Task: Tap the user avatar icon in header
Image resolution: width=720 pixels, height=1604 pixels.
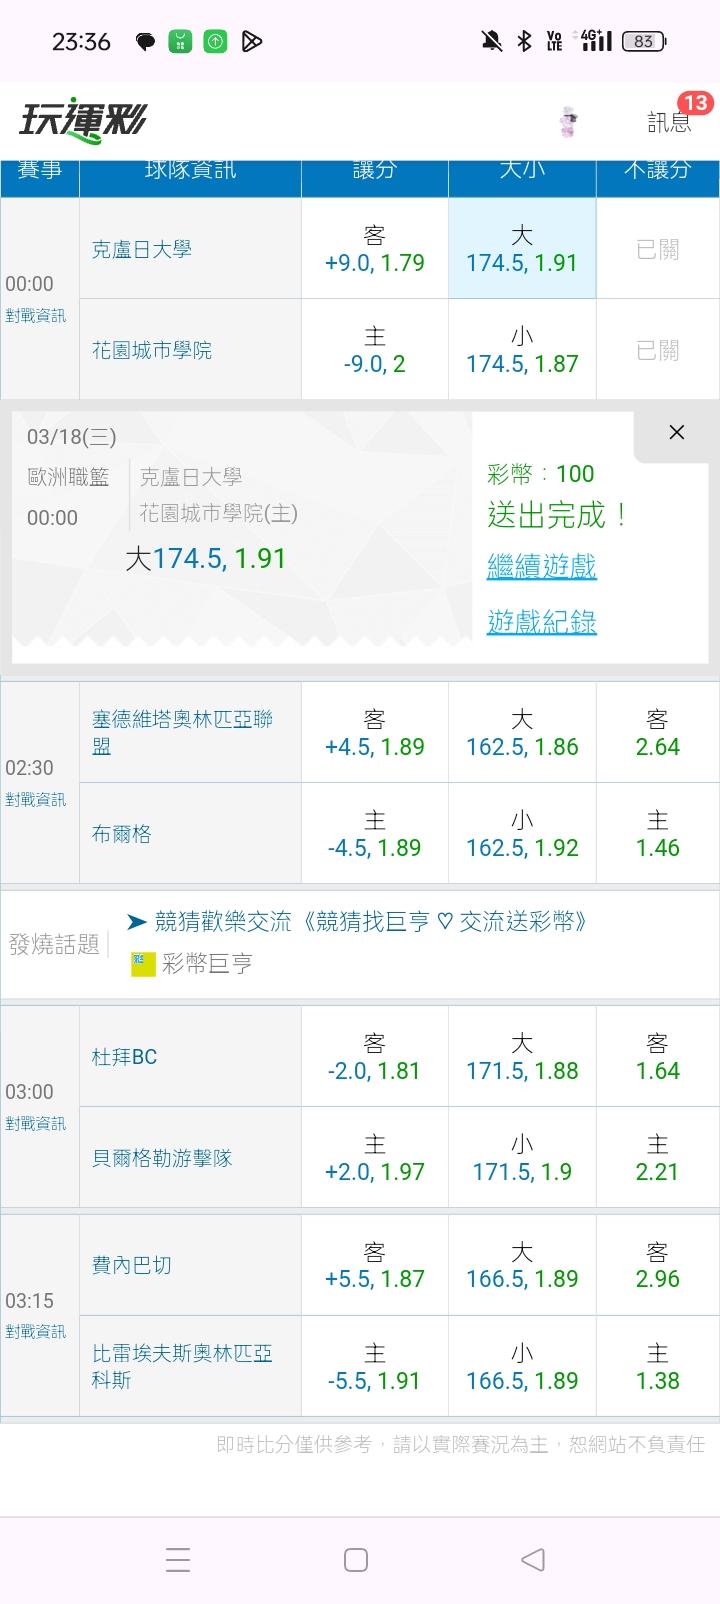Action: (569, 122)
